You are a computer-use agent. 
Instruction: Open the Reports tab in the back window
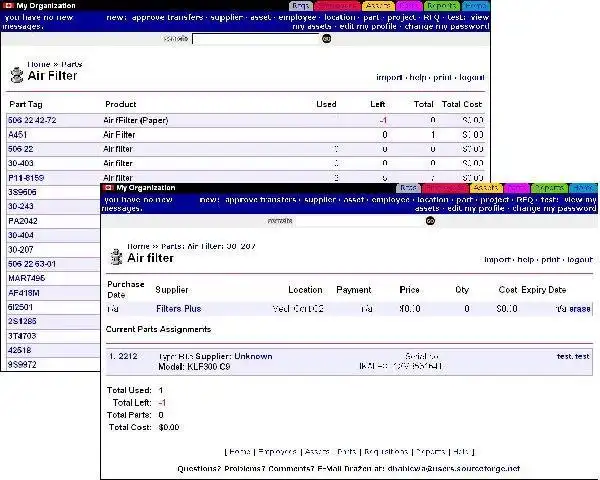(442, 6)
